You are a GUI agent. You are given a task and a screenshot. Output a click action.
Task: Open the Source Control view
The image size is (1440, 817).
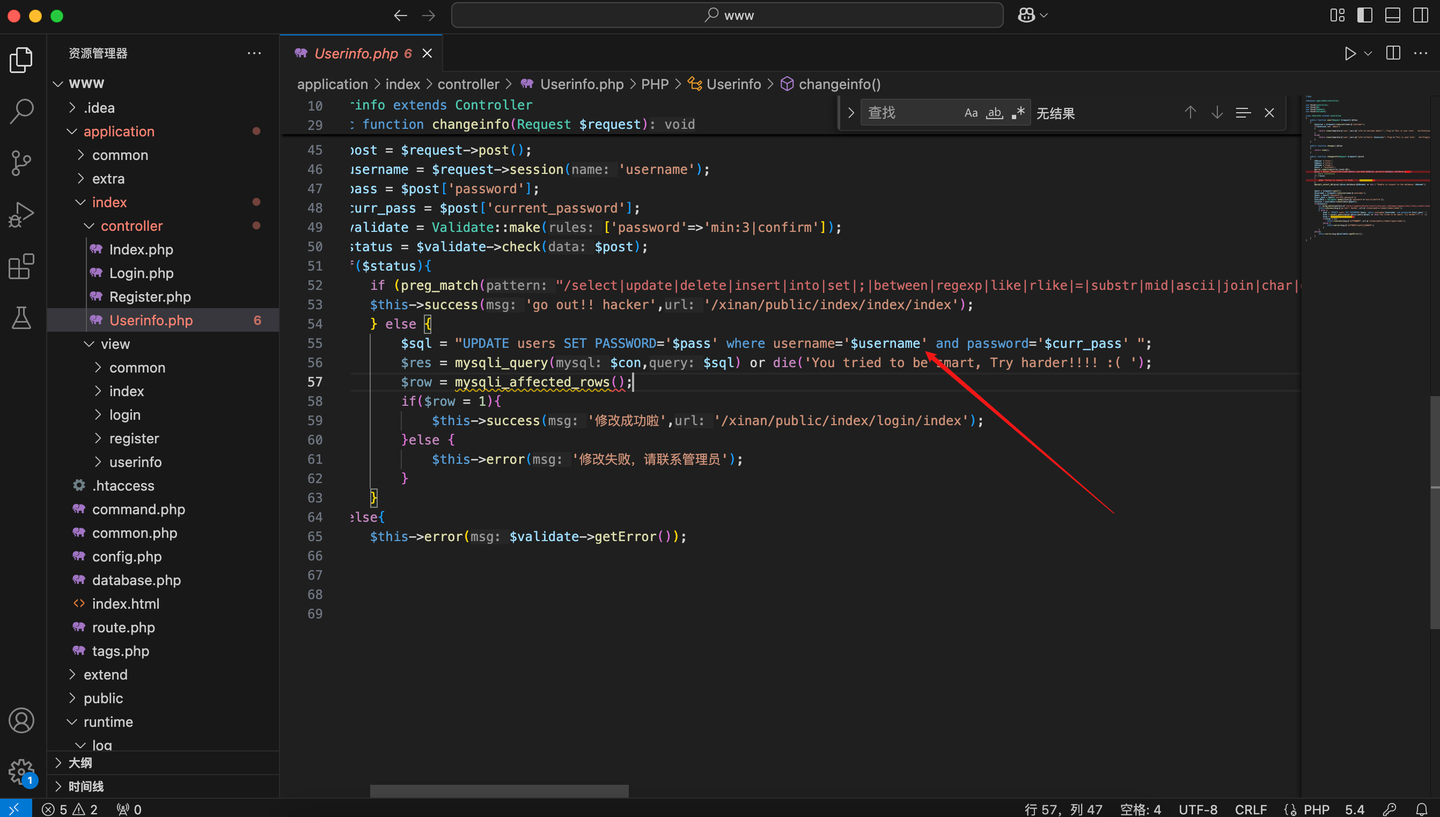point(21,163)
